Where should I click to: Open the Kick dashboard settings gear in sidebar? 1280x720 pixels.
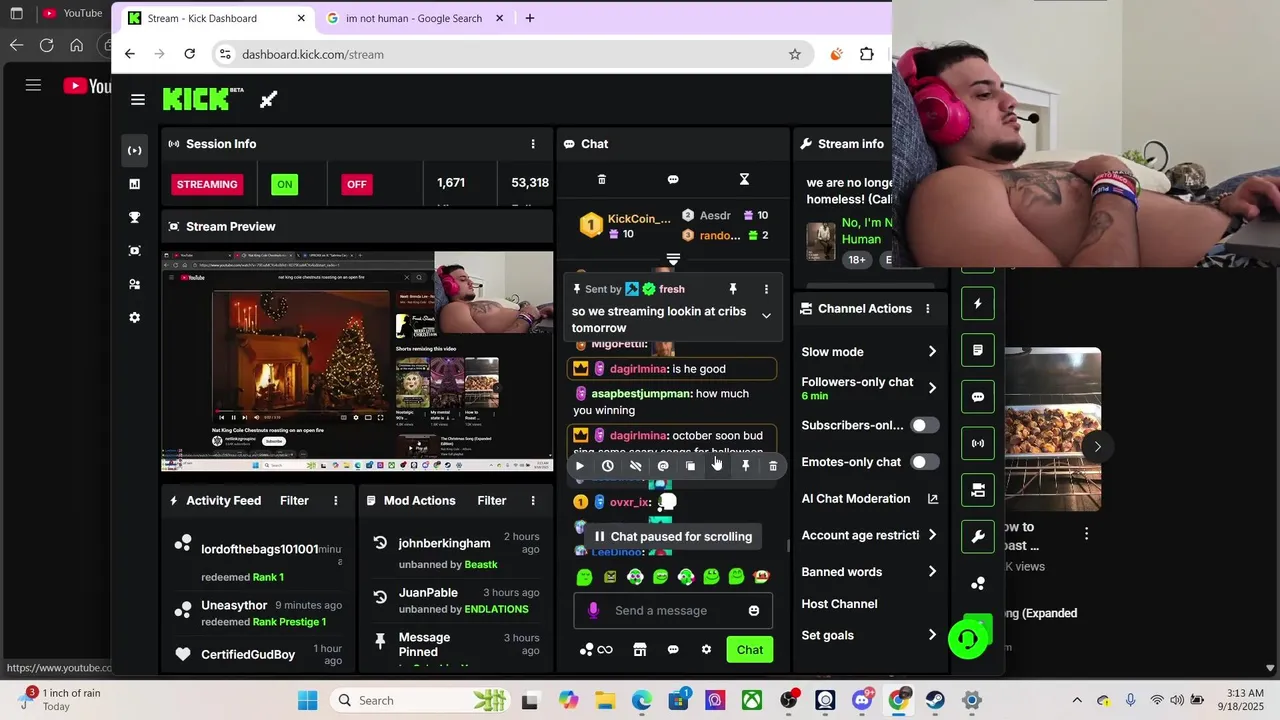tap(134, 318)
